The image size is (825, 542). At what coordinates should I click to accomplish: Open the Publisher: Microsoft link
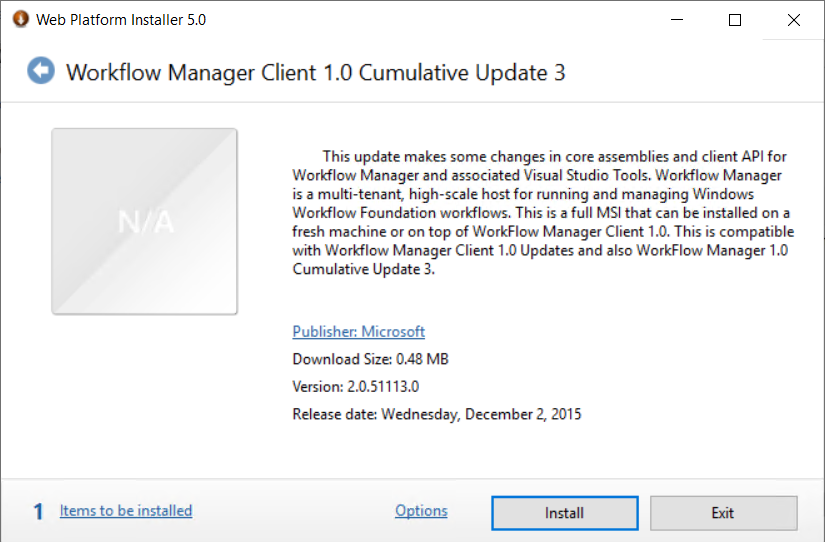click(358, 332)
